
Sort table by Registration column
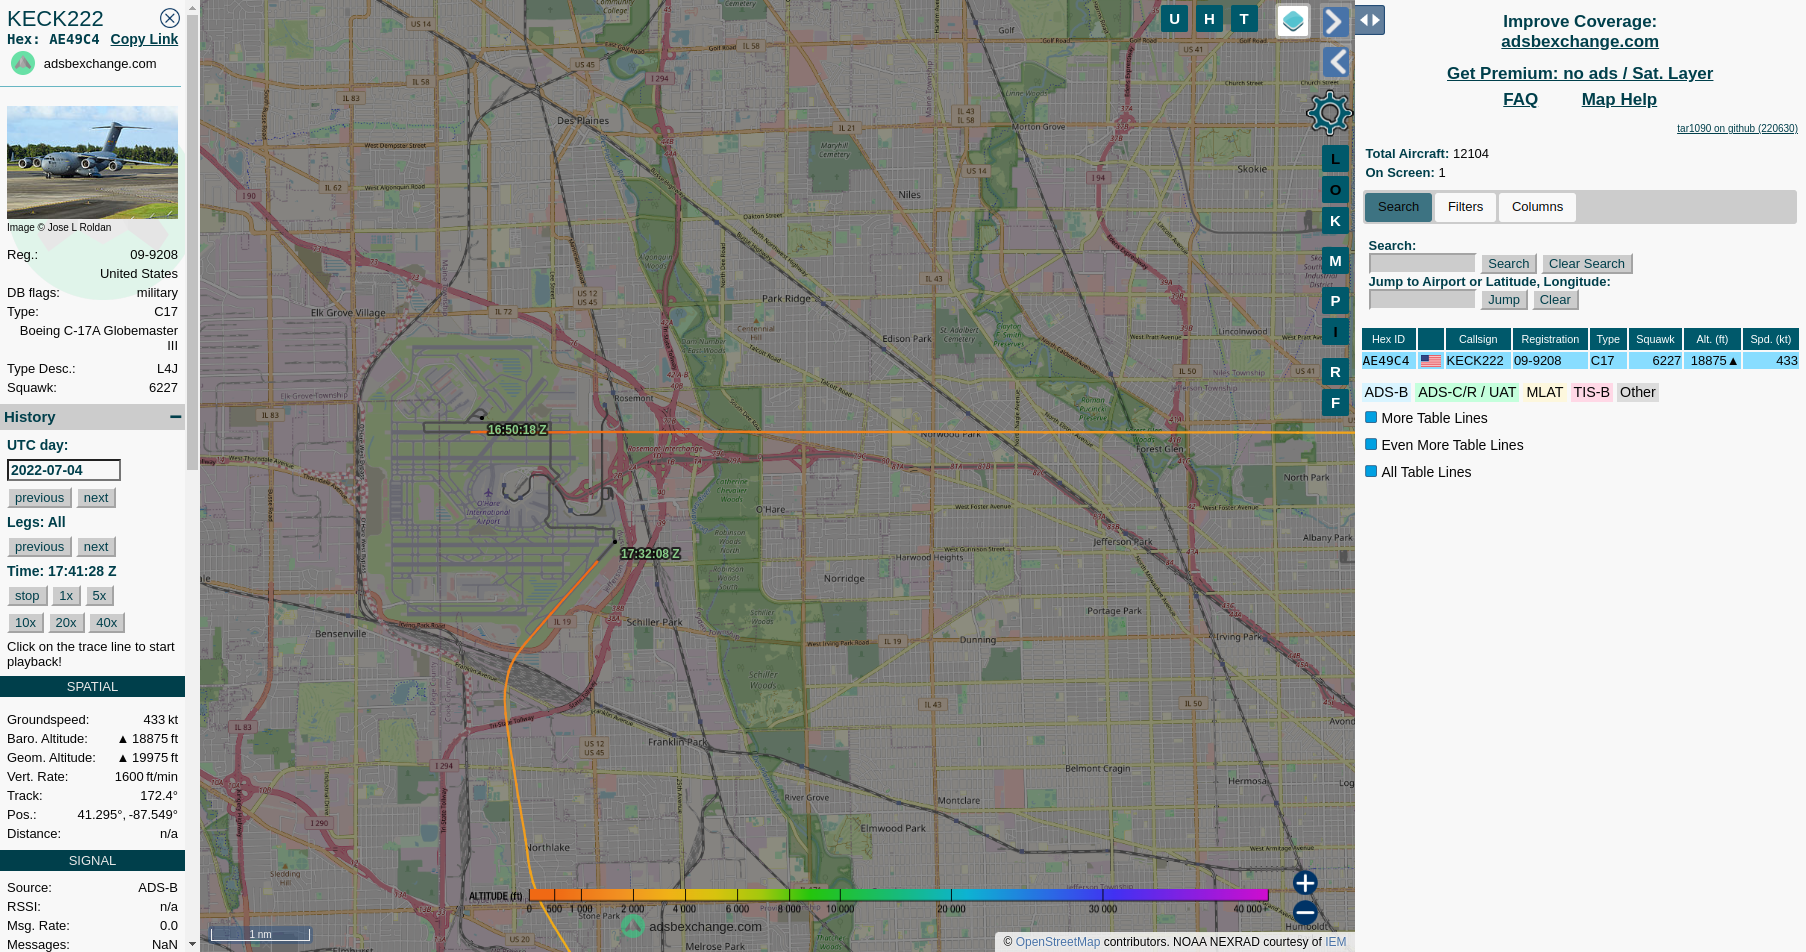tap(1550, 339)
